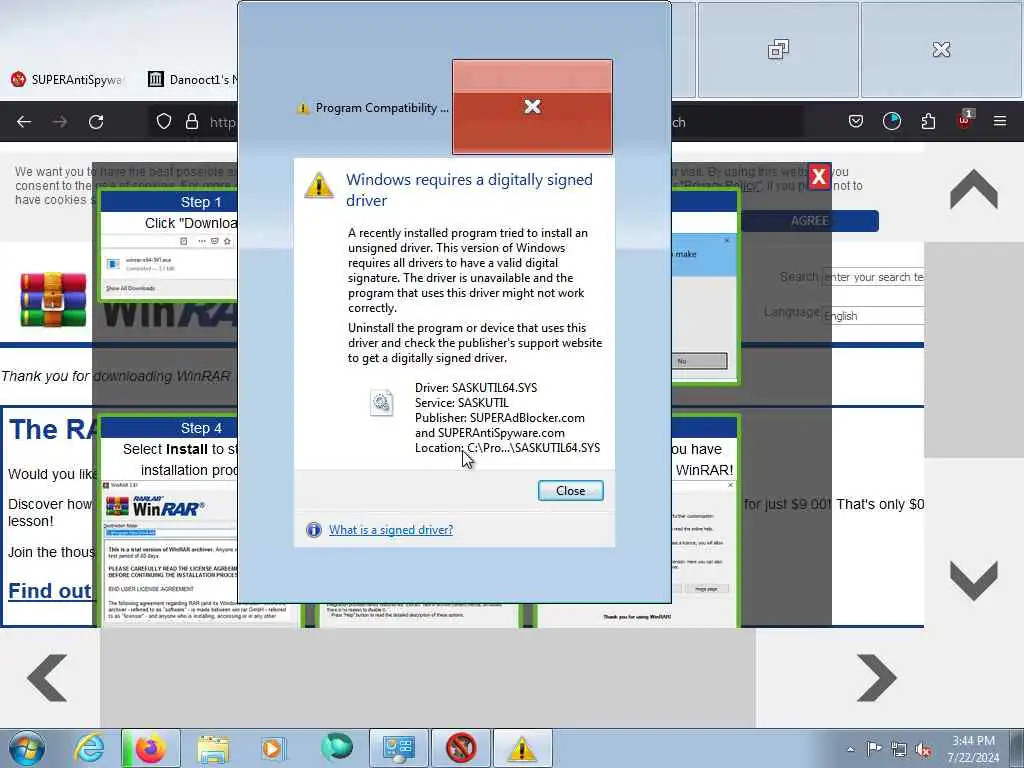The image size is (1024, 768).
Task: Click the large down chevron arrow
Action: [974, 580]
